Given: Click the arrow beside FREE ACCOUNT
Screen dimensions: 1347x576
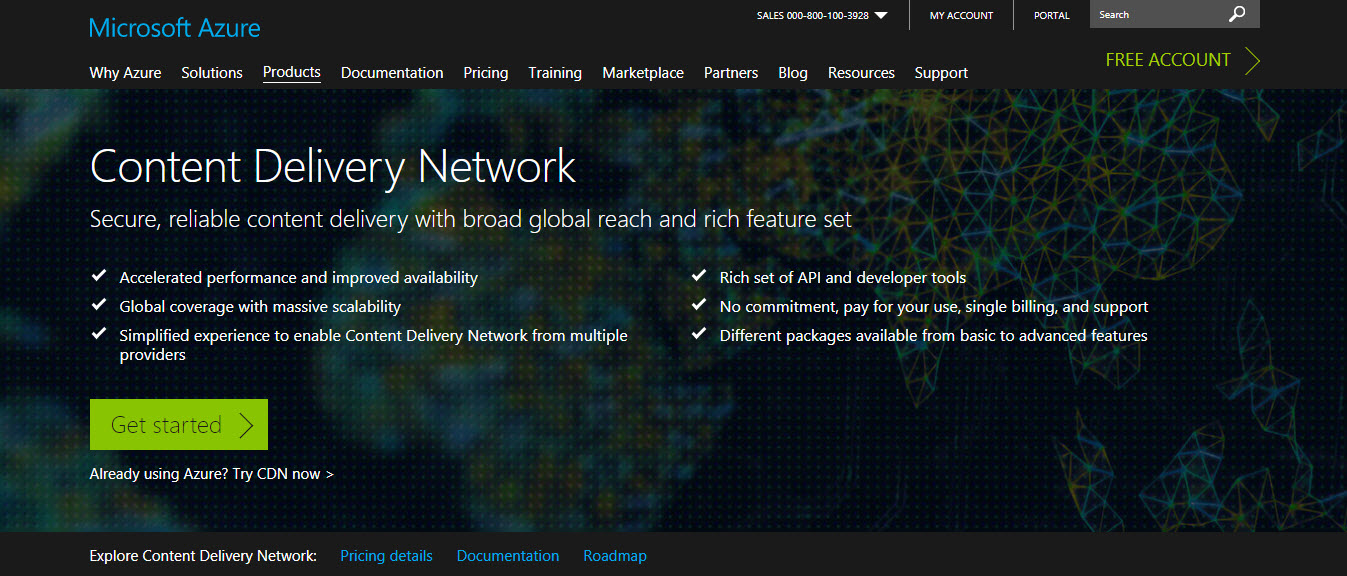Looking at the screenshot, I should 1252,60.
